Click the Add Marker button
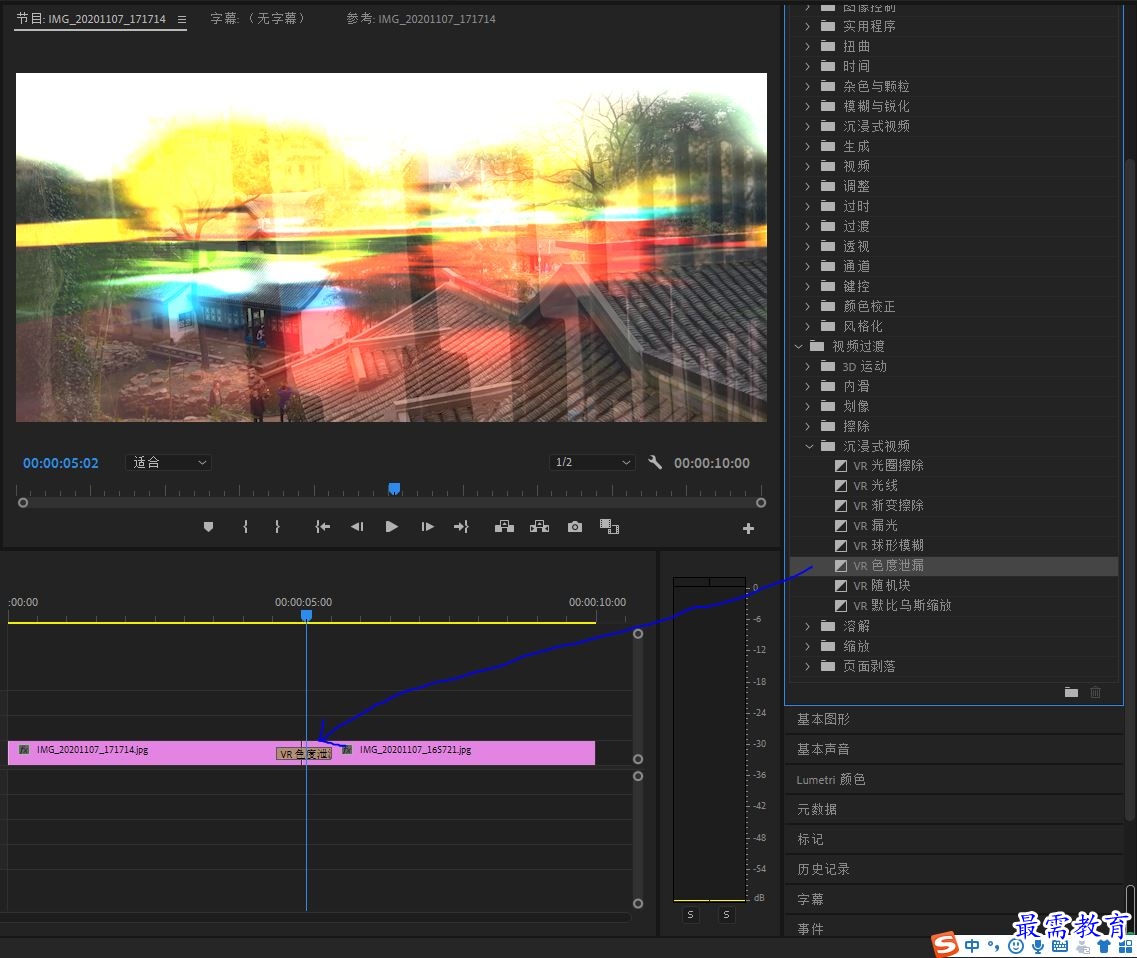 tap(208, 527)
